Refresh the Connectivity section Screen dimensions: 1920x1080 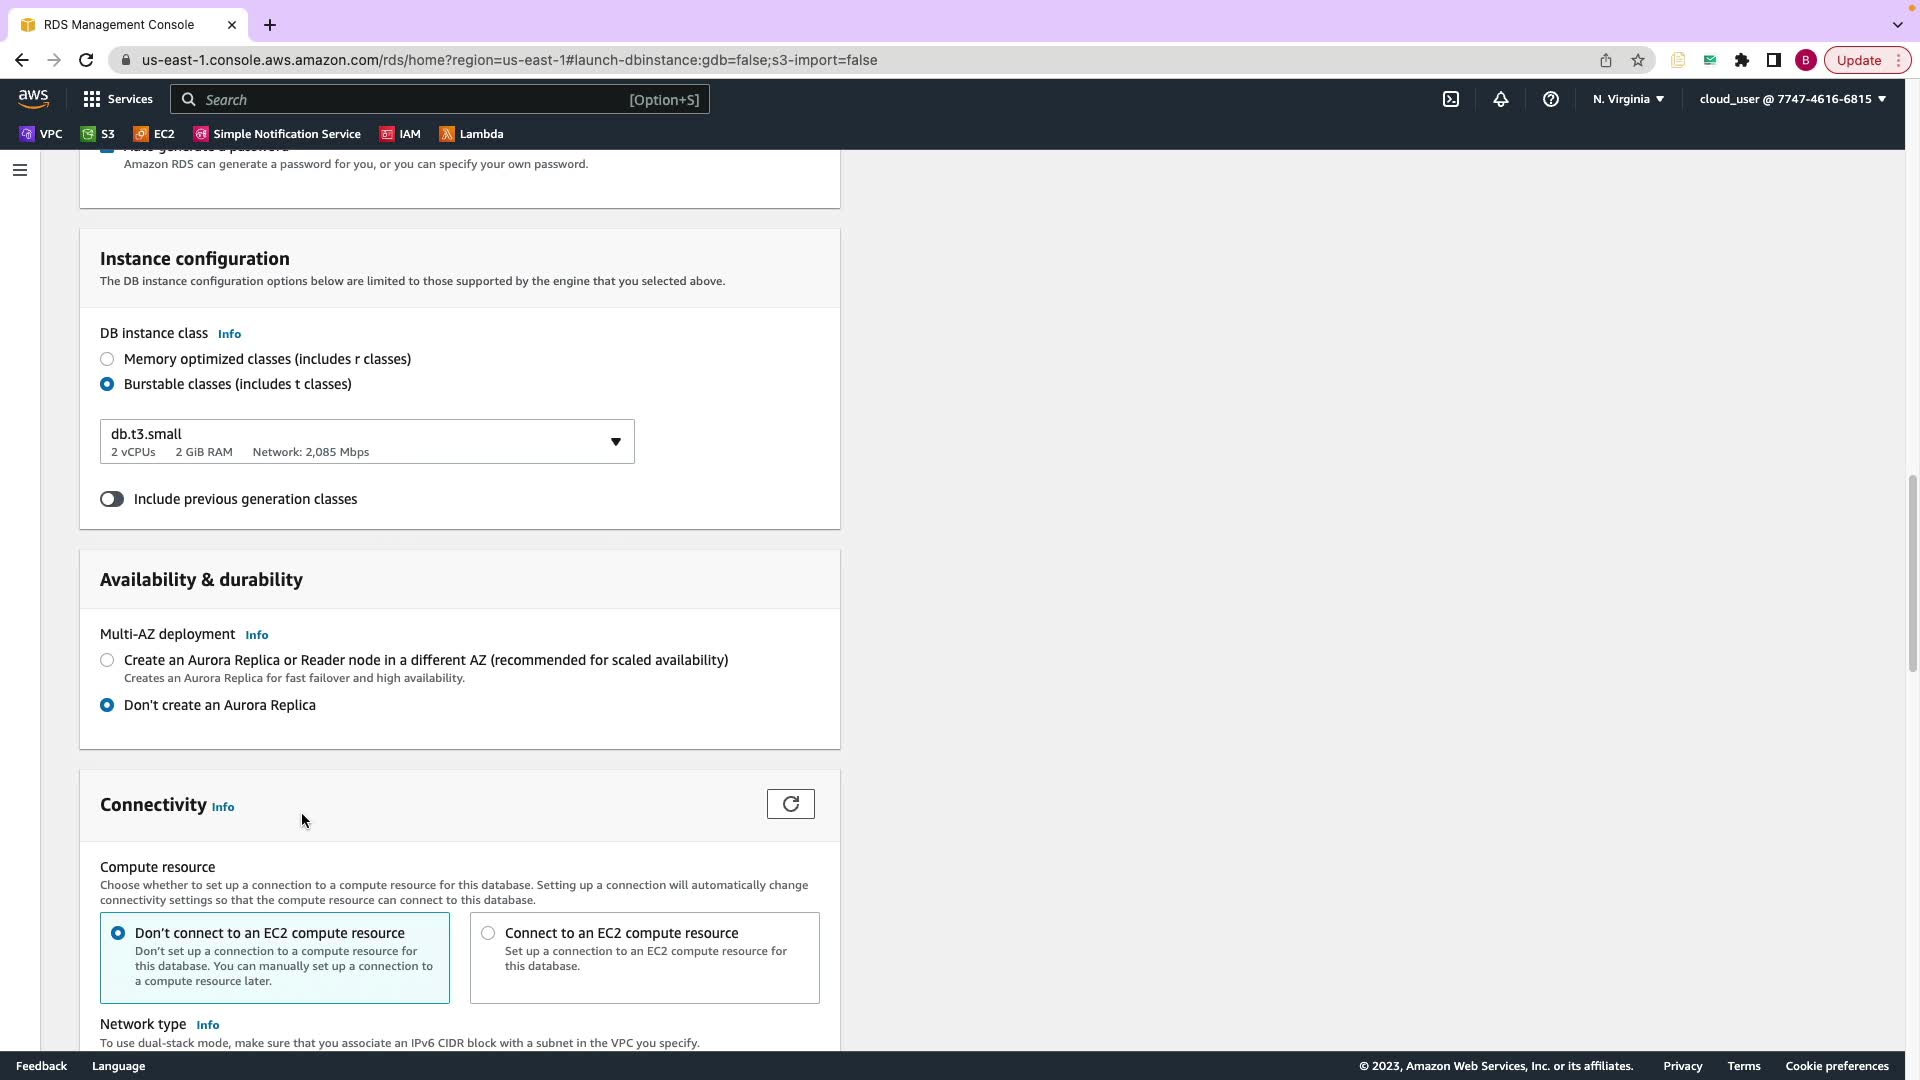(x=790, y=804)
